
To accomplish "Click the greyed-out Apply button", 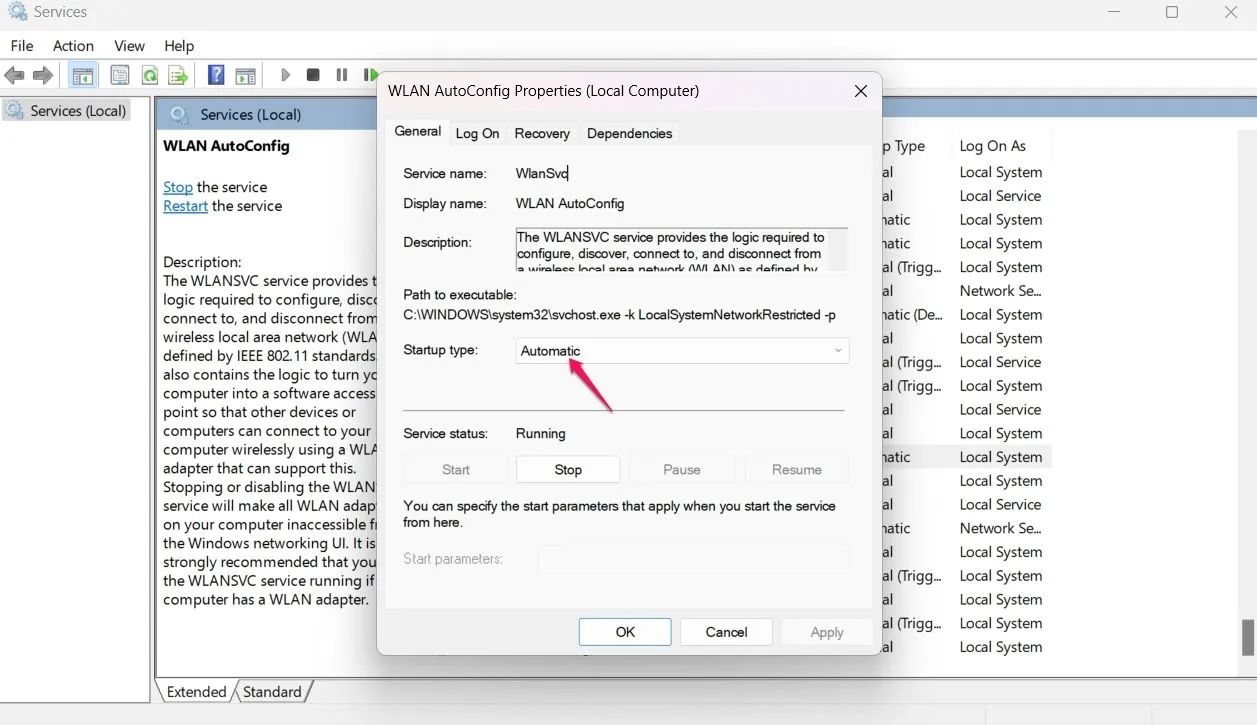I will 827,632.
